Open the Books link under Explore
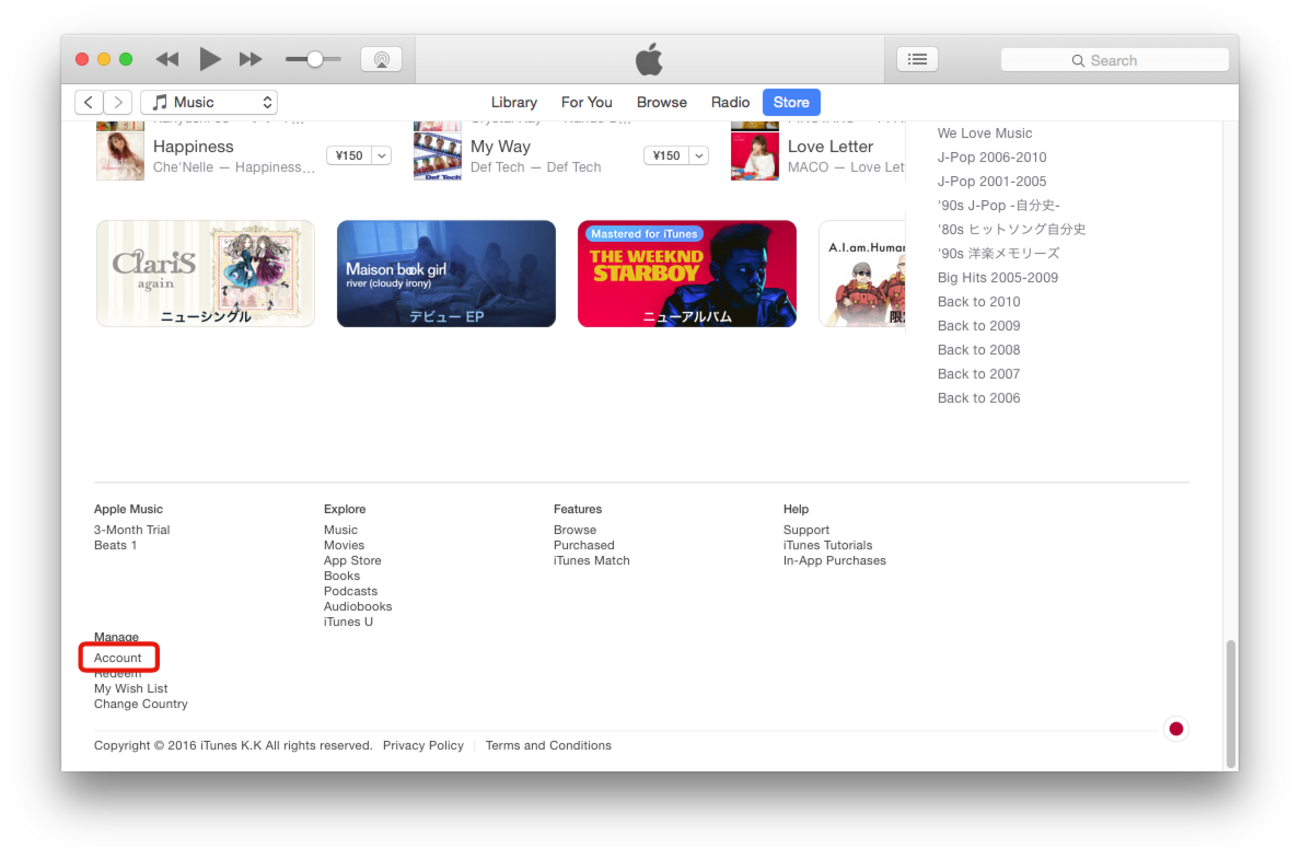The image size is (1300, 859). click(342, 576)
